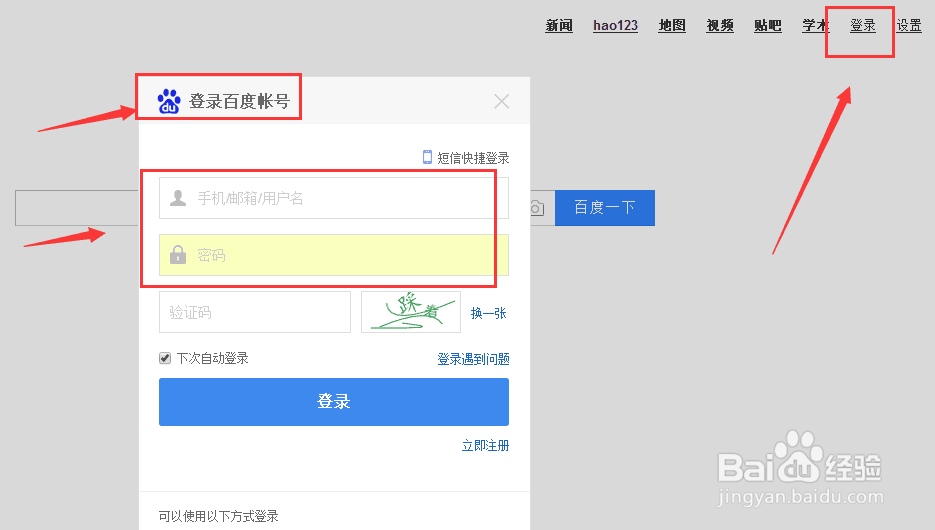The image size is (935, 530).
Task: Click the 百度一下 search button
Action: (605, 207)
